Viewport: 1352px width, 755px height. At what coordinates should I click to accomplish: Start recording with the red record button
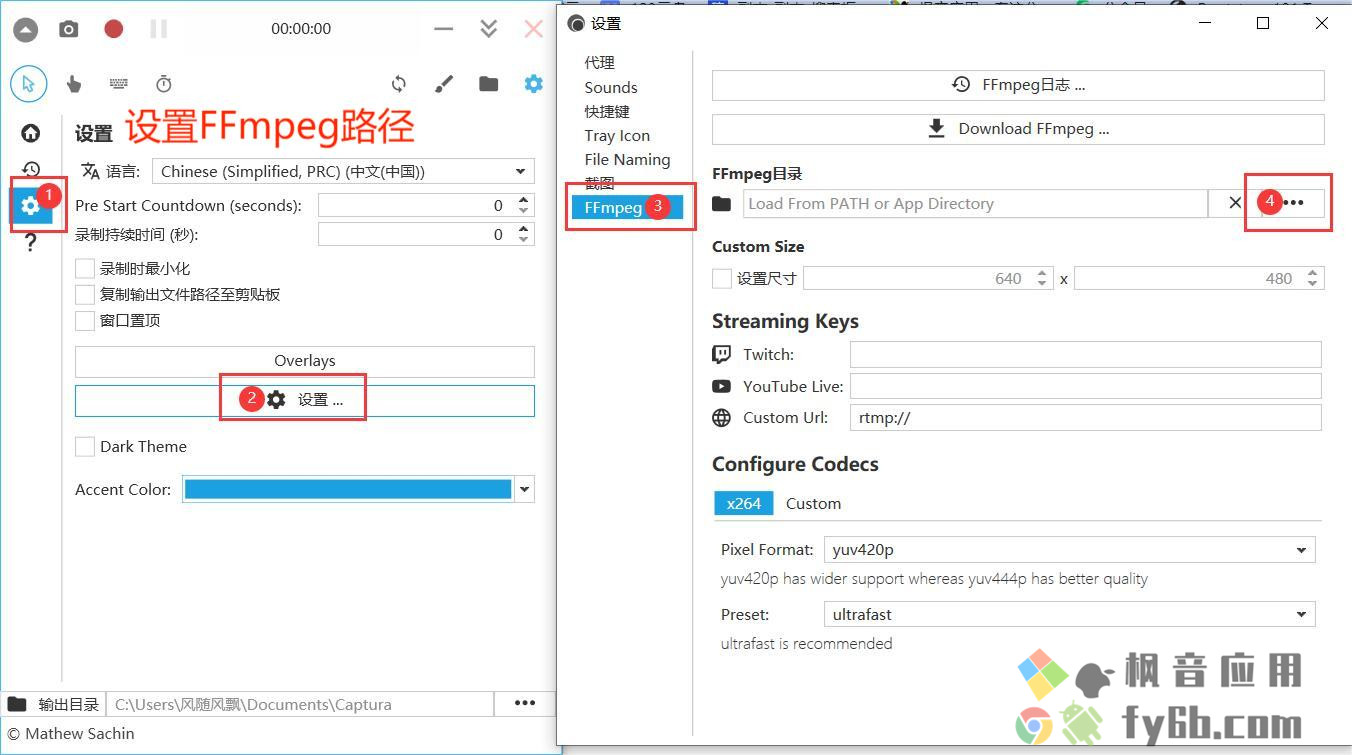[114, 29]
